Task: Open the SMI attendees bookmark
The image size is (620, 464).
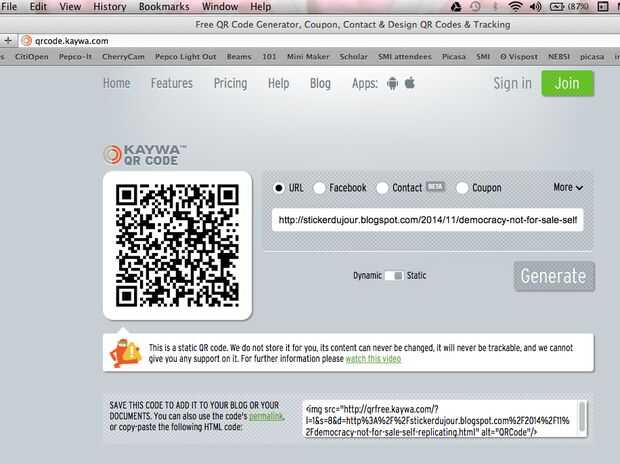Action: pos(405,57)
